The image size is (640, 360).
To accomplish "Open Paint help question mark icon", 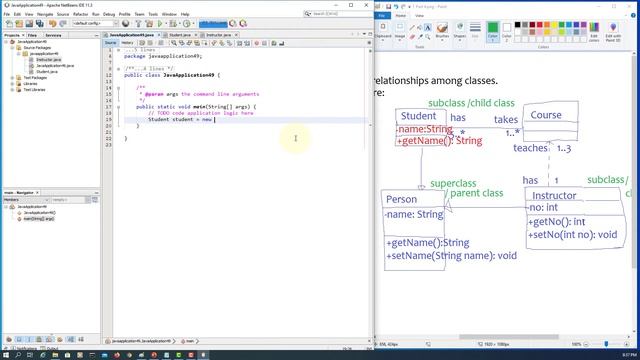I will (633, 16).
